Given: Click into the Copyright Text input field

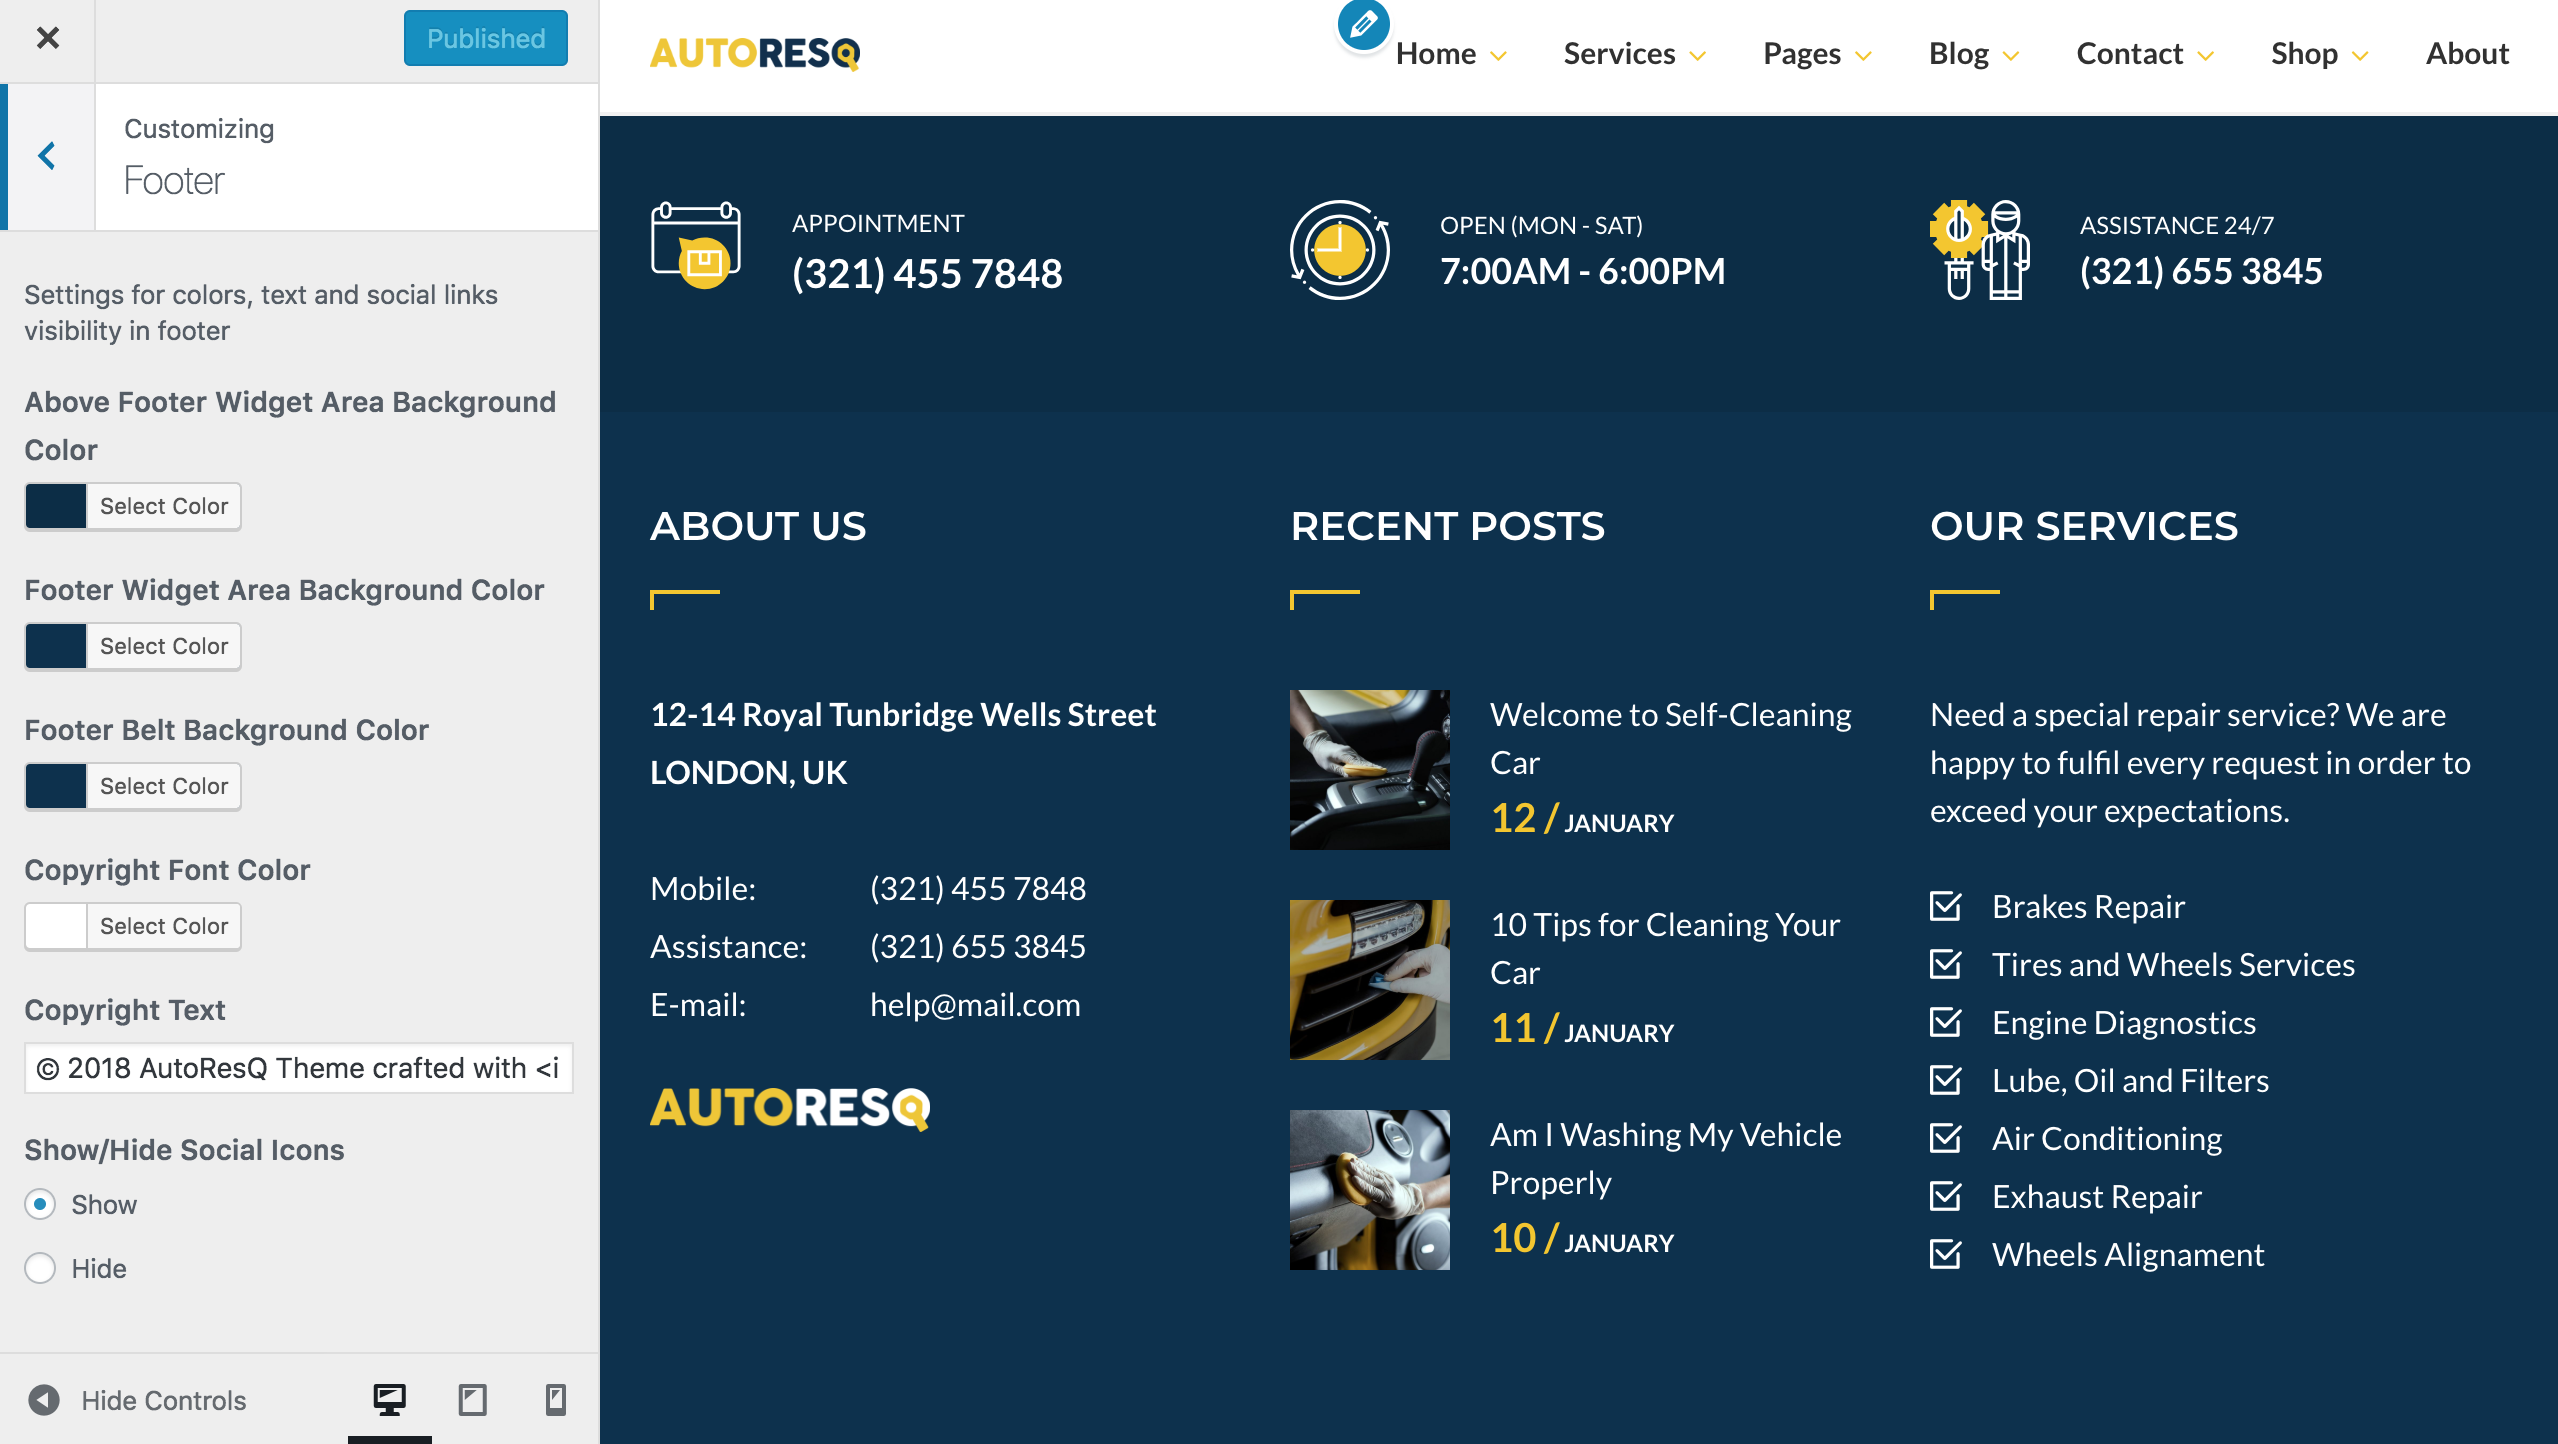Looking at the screenshot, I should pos(299,1068).
